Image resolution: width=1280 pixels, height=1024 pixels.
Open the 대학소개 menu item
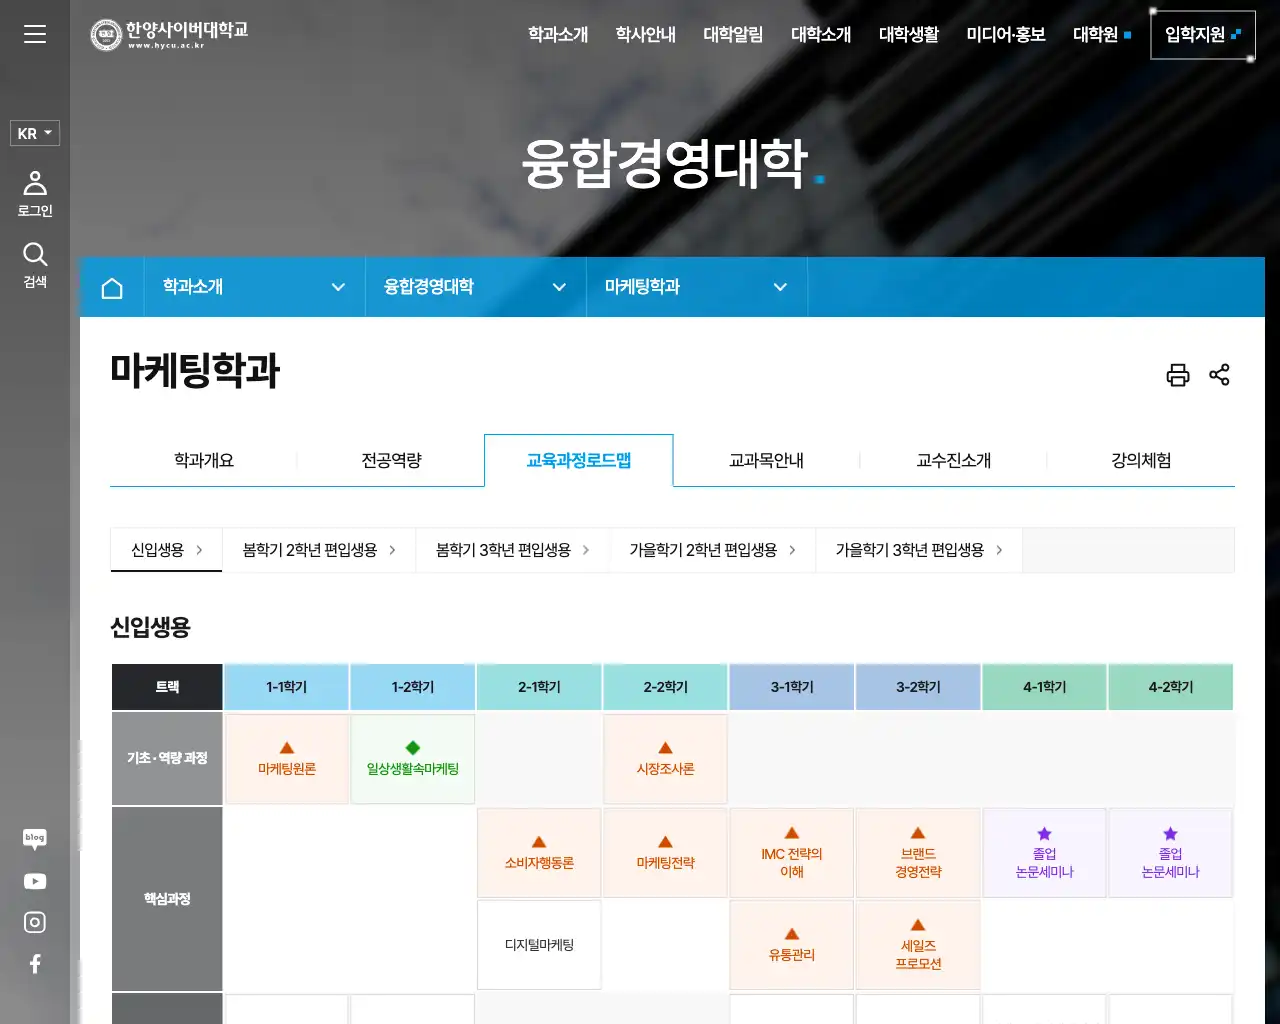821,34
